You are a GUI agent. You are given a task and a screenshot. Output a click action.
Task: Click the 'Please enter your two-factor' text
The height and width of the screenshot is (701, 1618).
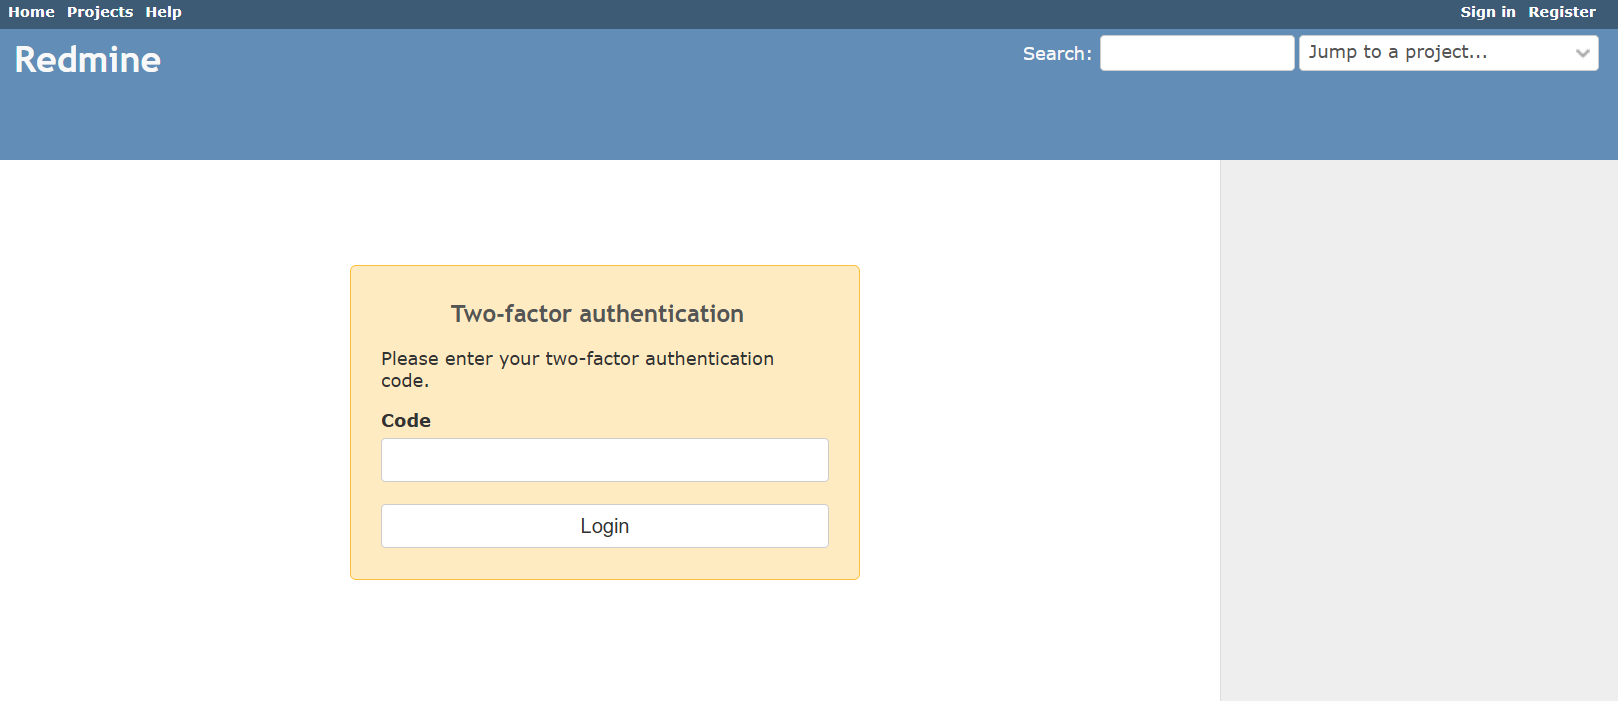click(577, 369)
